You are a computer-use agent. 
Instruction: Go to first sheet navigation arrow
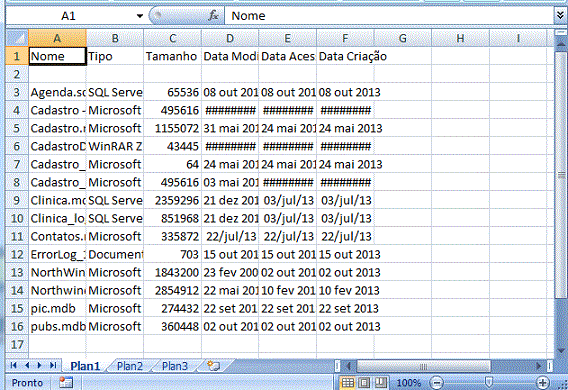click(x=14, y=365)
